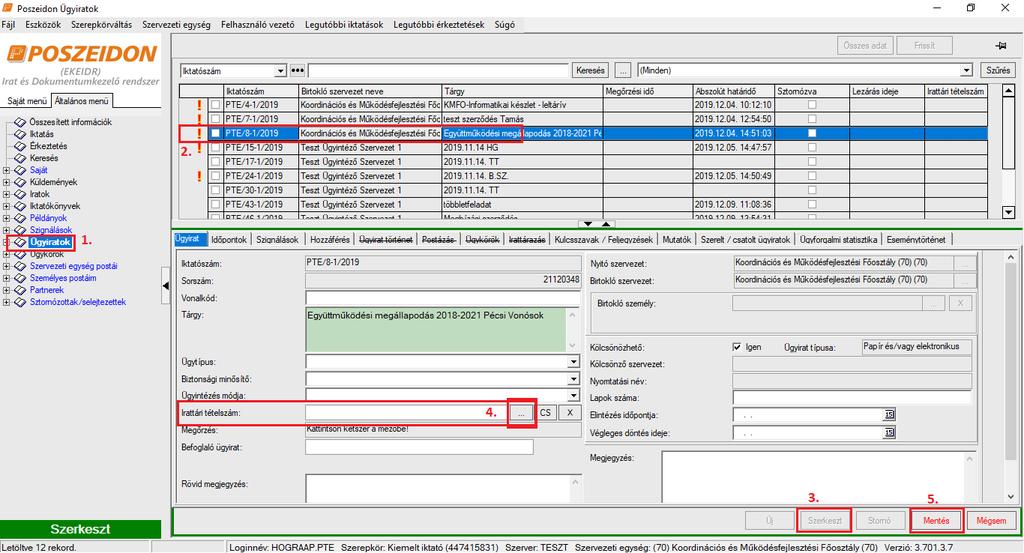Click the diamond icon next to Partnerek
This screenshot has width=1024, height=553.
[20, 290]
